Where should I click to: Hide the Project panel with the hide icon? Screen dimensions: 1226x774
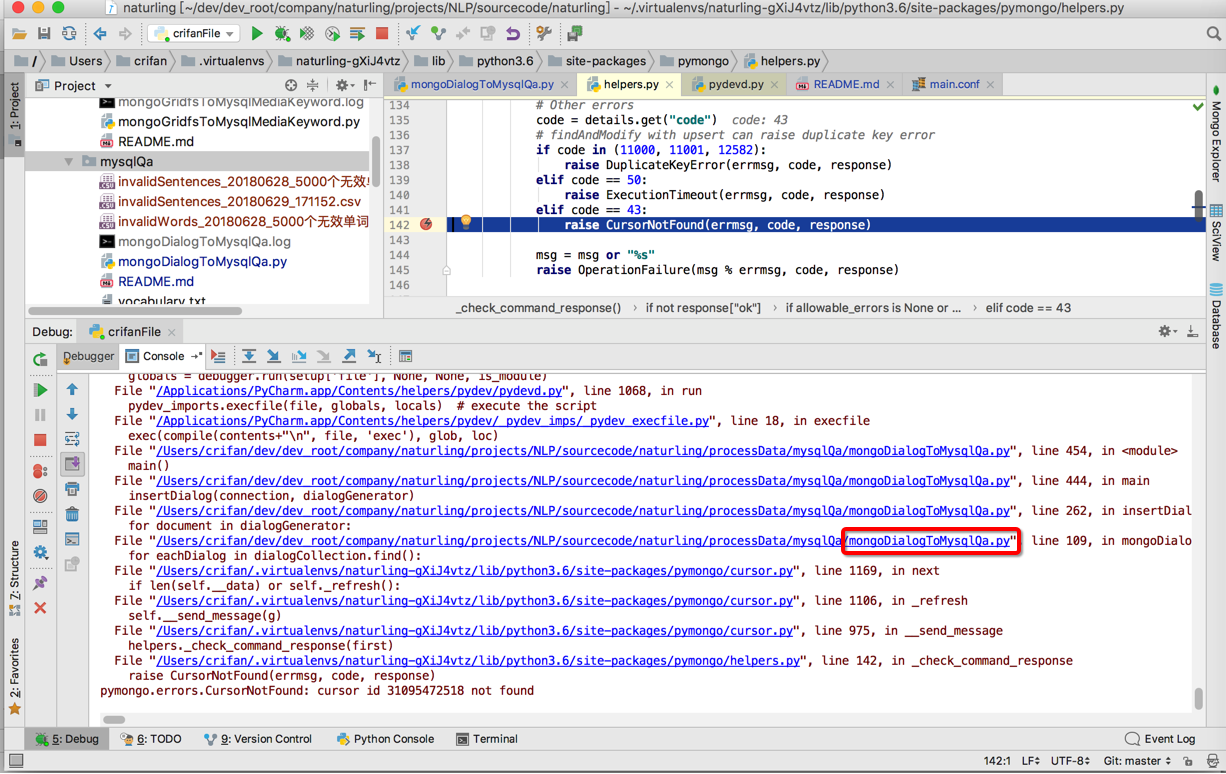pyautogui.click(x=370, y=85)
